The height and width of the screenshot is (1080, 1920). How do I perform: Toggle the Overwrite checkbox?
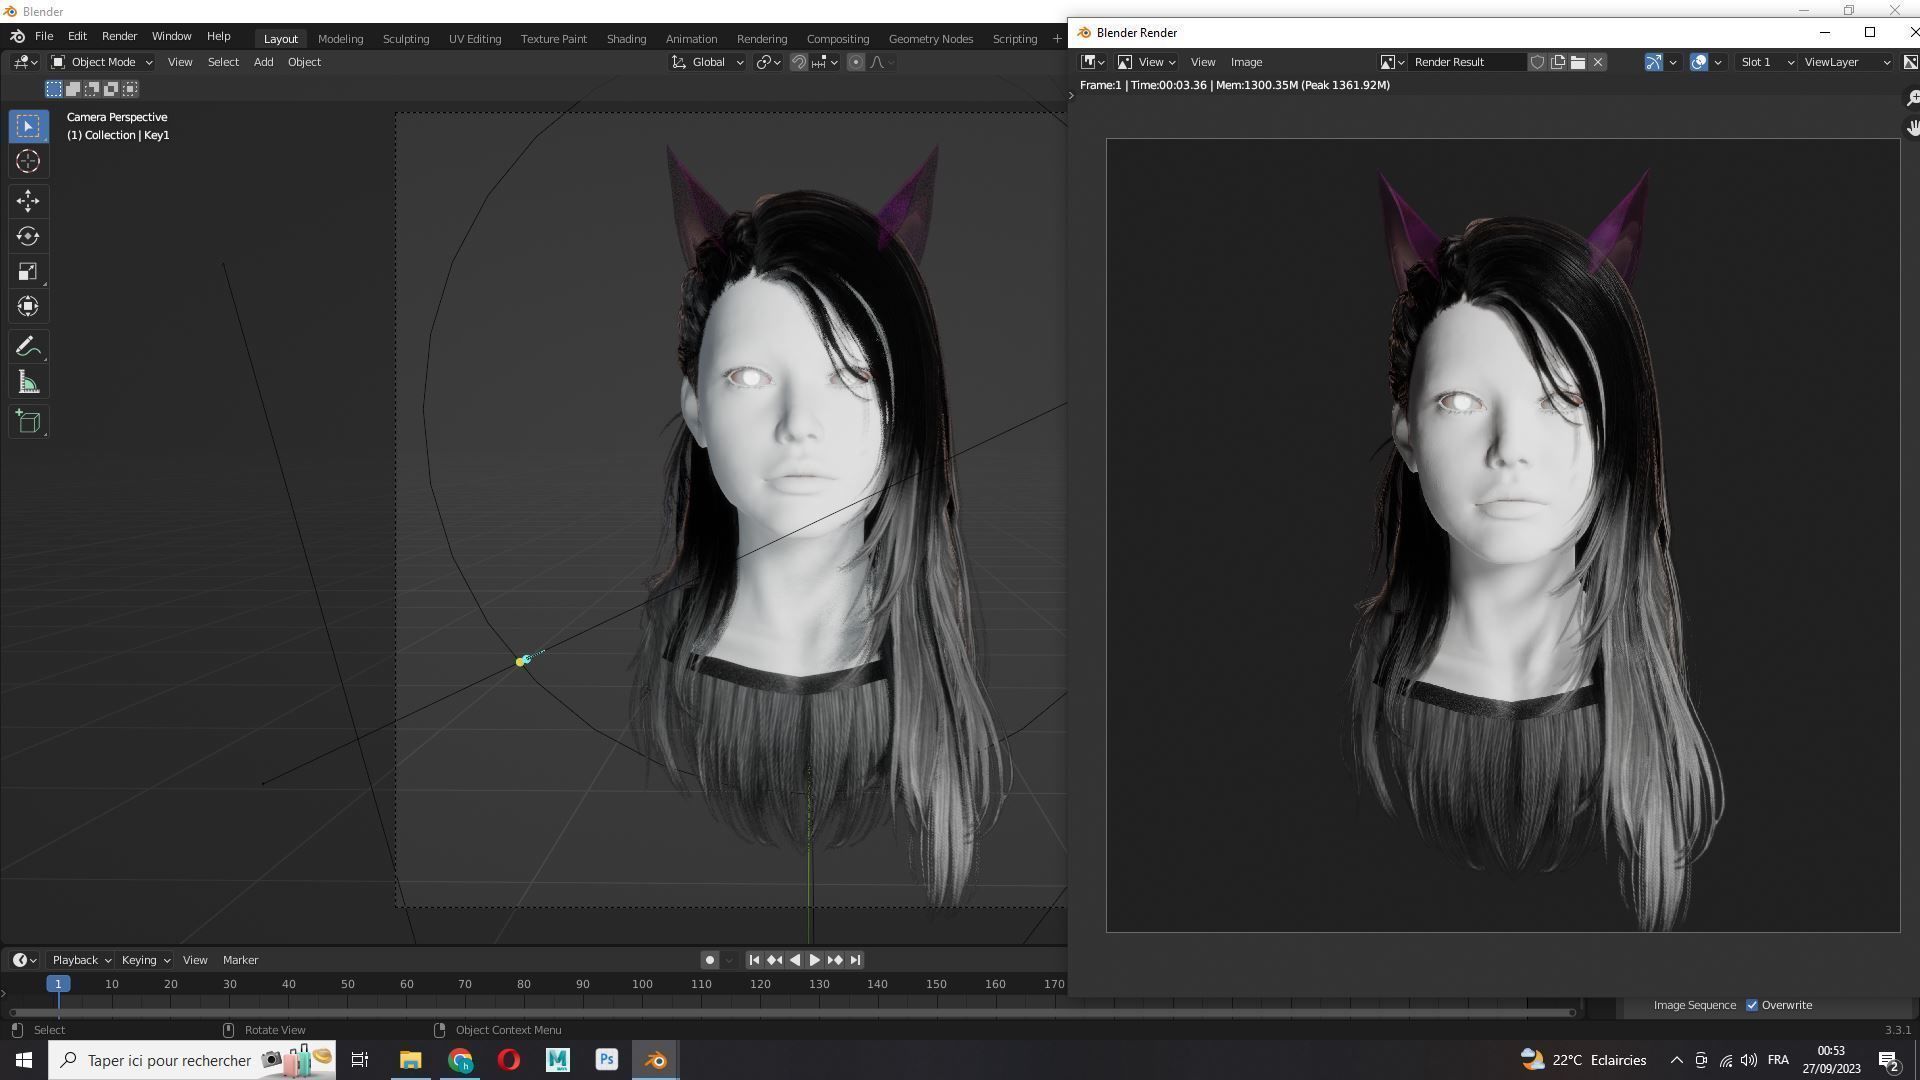[1752, 1005]
